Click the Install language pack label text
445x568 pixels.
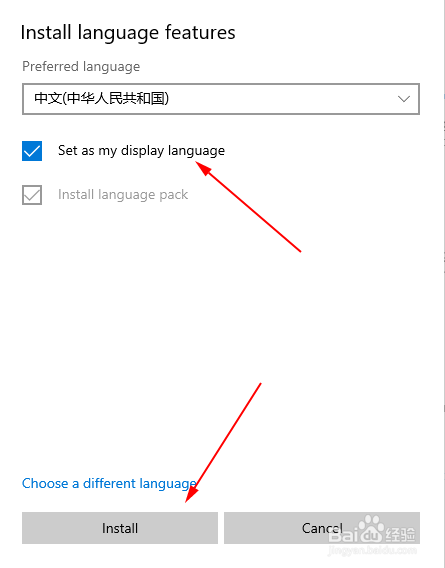[123, 195]
